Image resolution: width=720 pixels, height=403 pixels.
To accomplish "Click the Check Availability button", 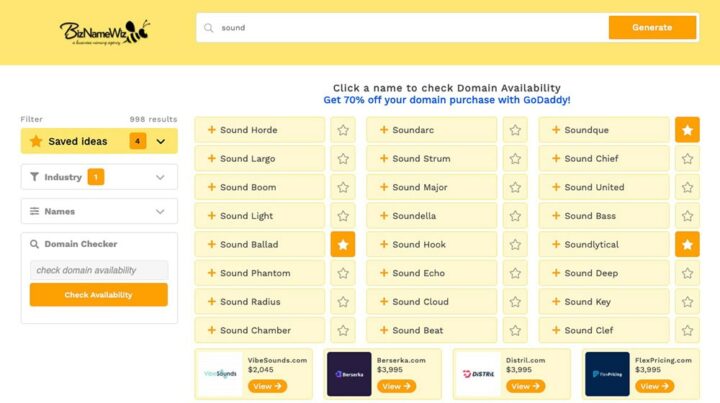I will 99,295.
